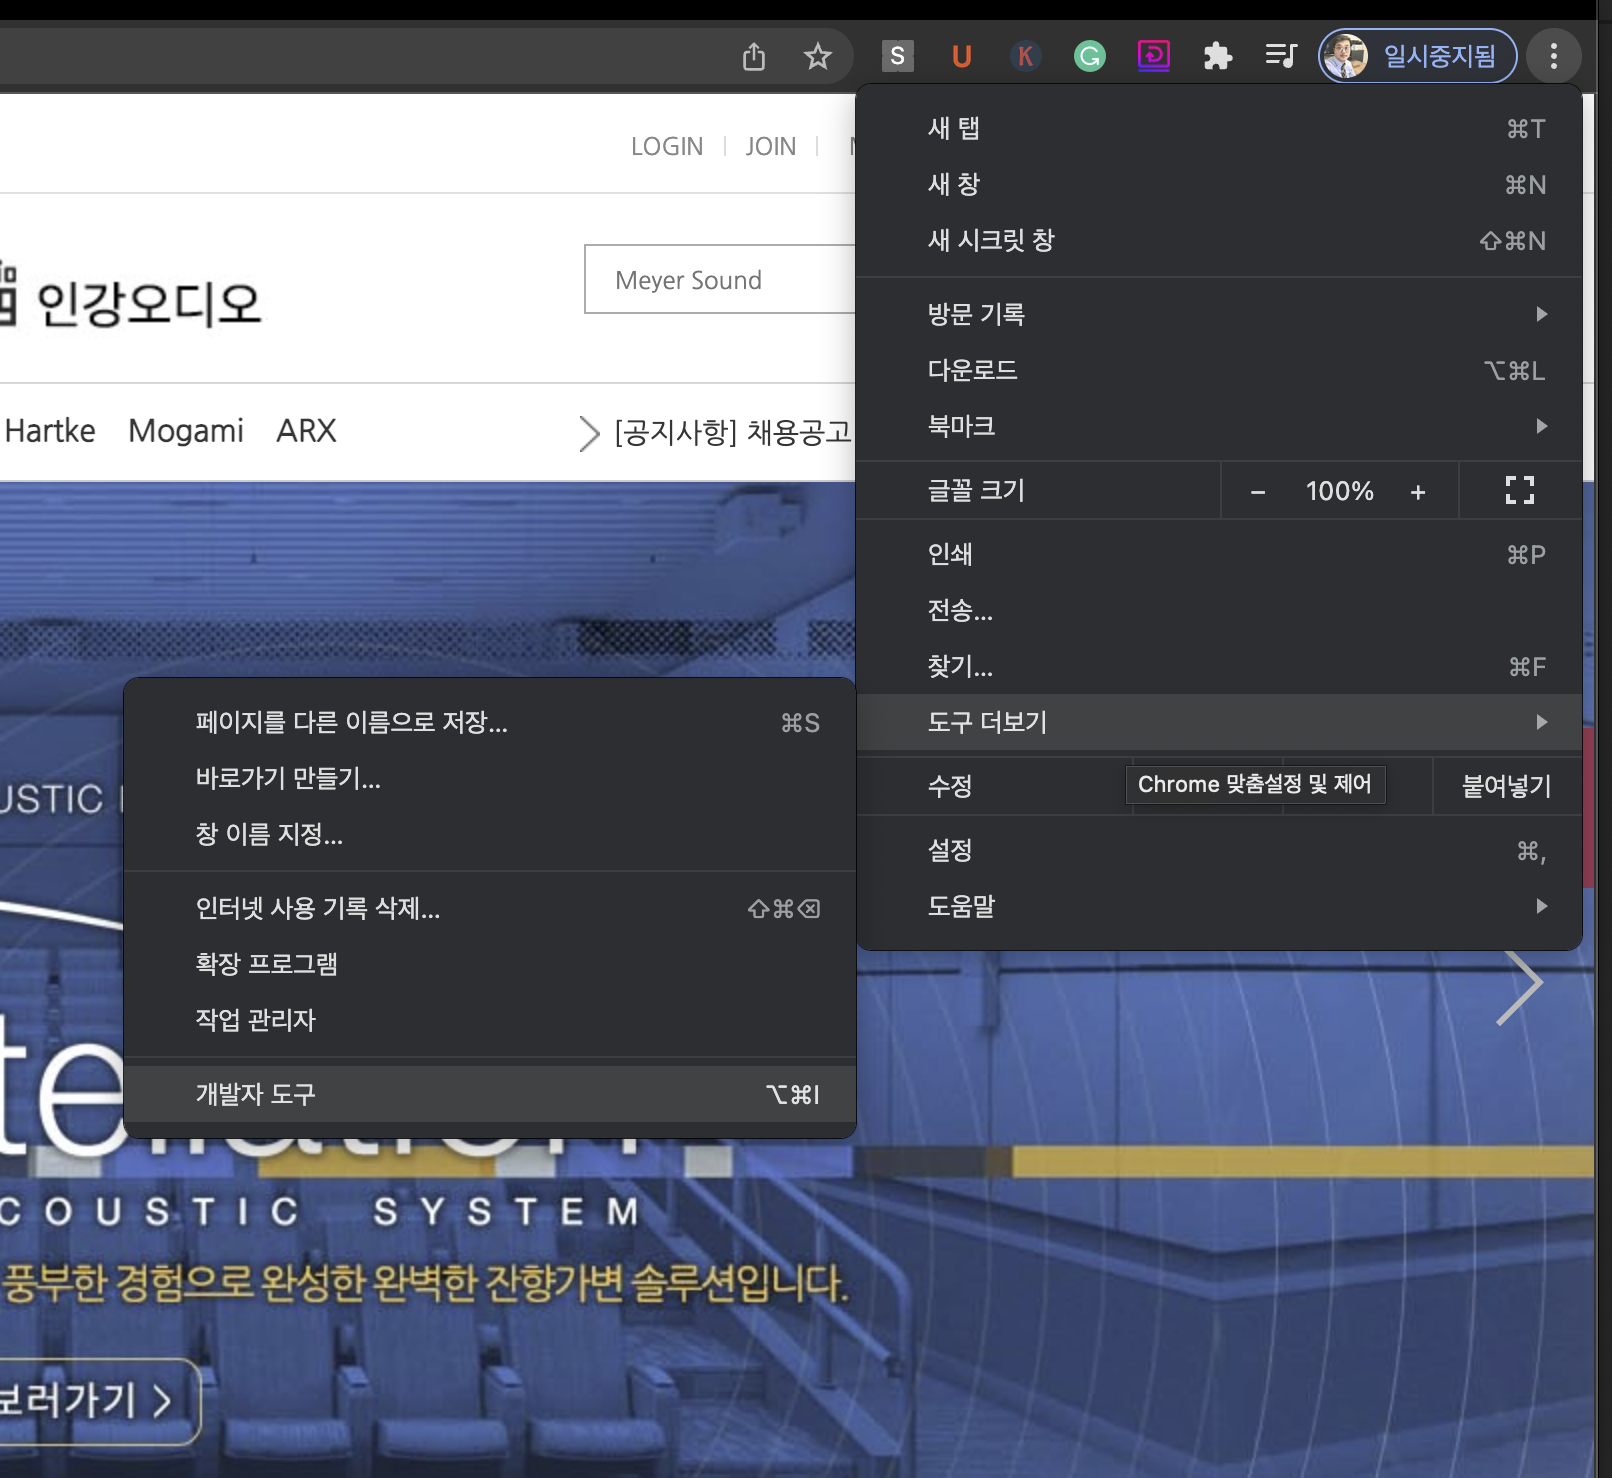Open the ARX brand link
The image size is (1612, 1478).
pos(306,431)
